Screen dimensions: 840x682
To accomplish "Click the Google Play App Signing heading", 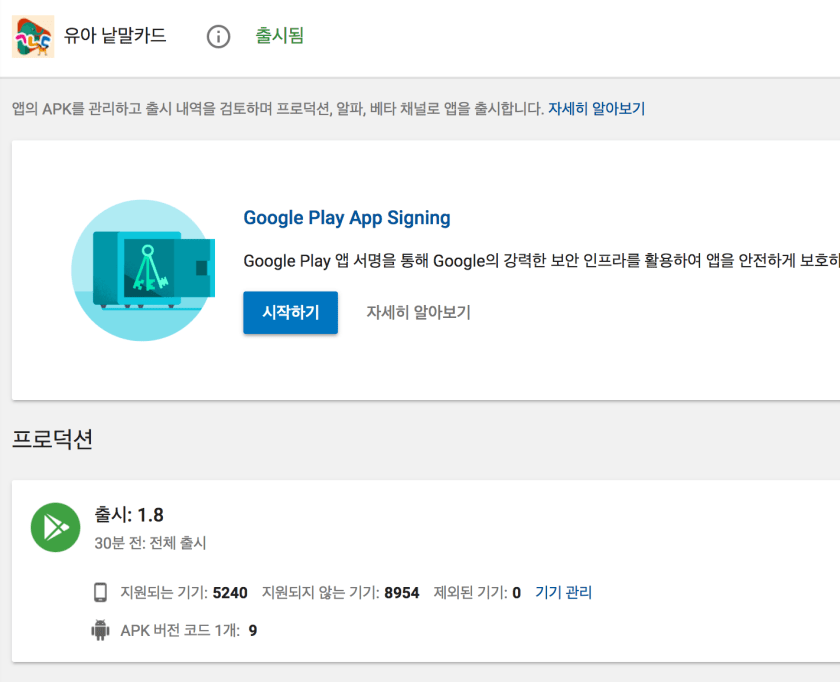I will point(347,218).
